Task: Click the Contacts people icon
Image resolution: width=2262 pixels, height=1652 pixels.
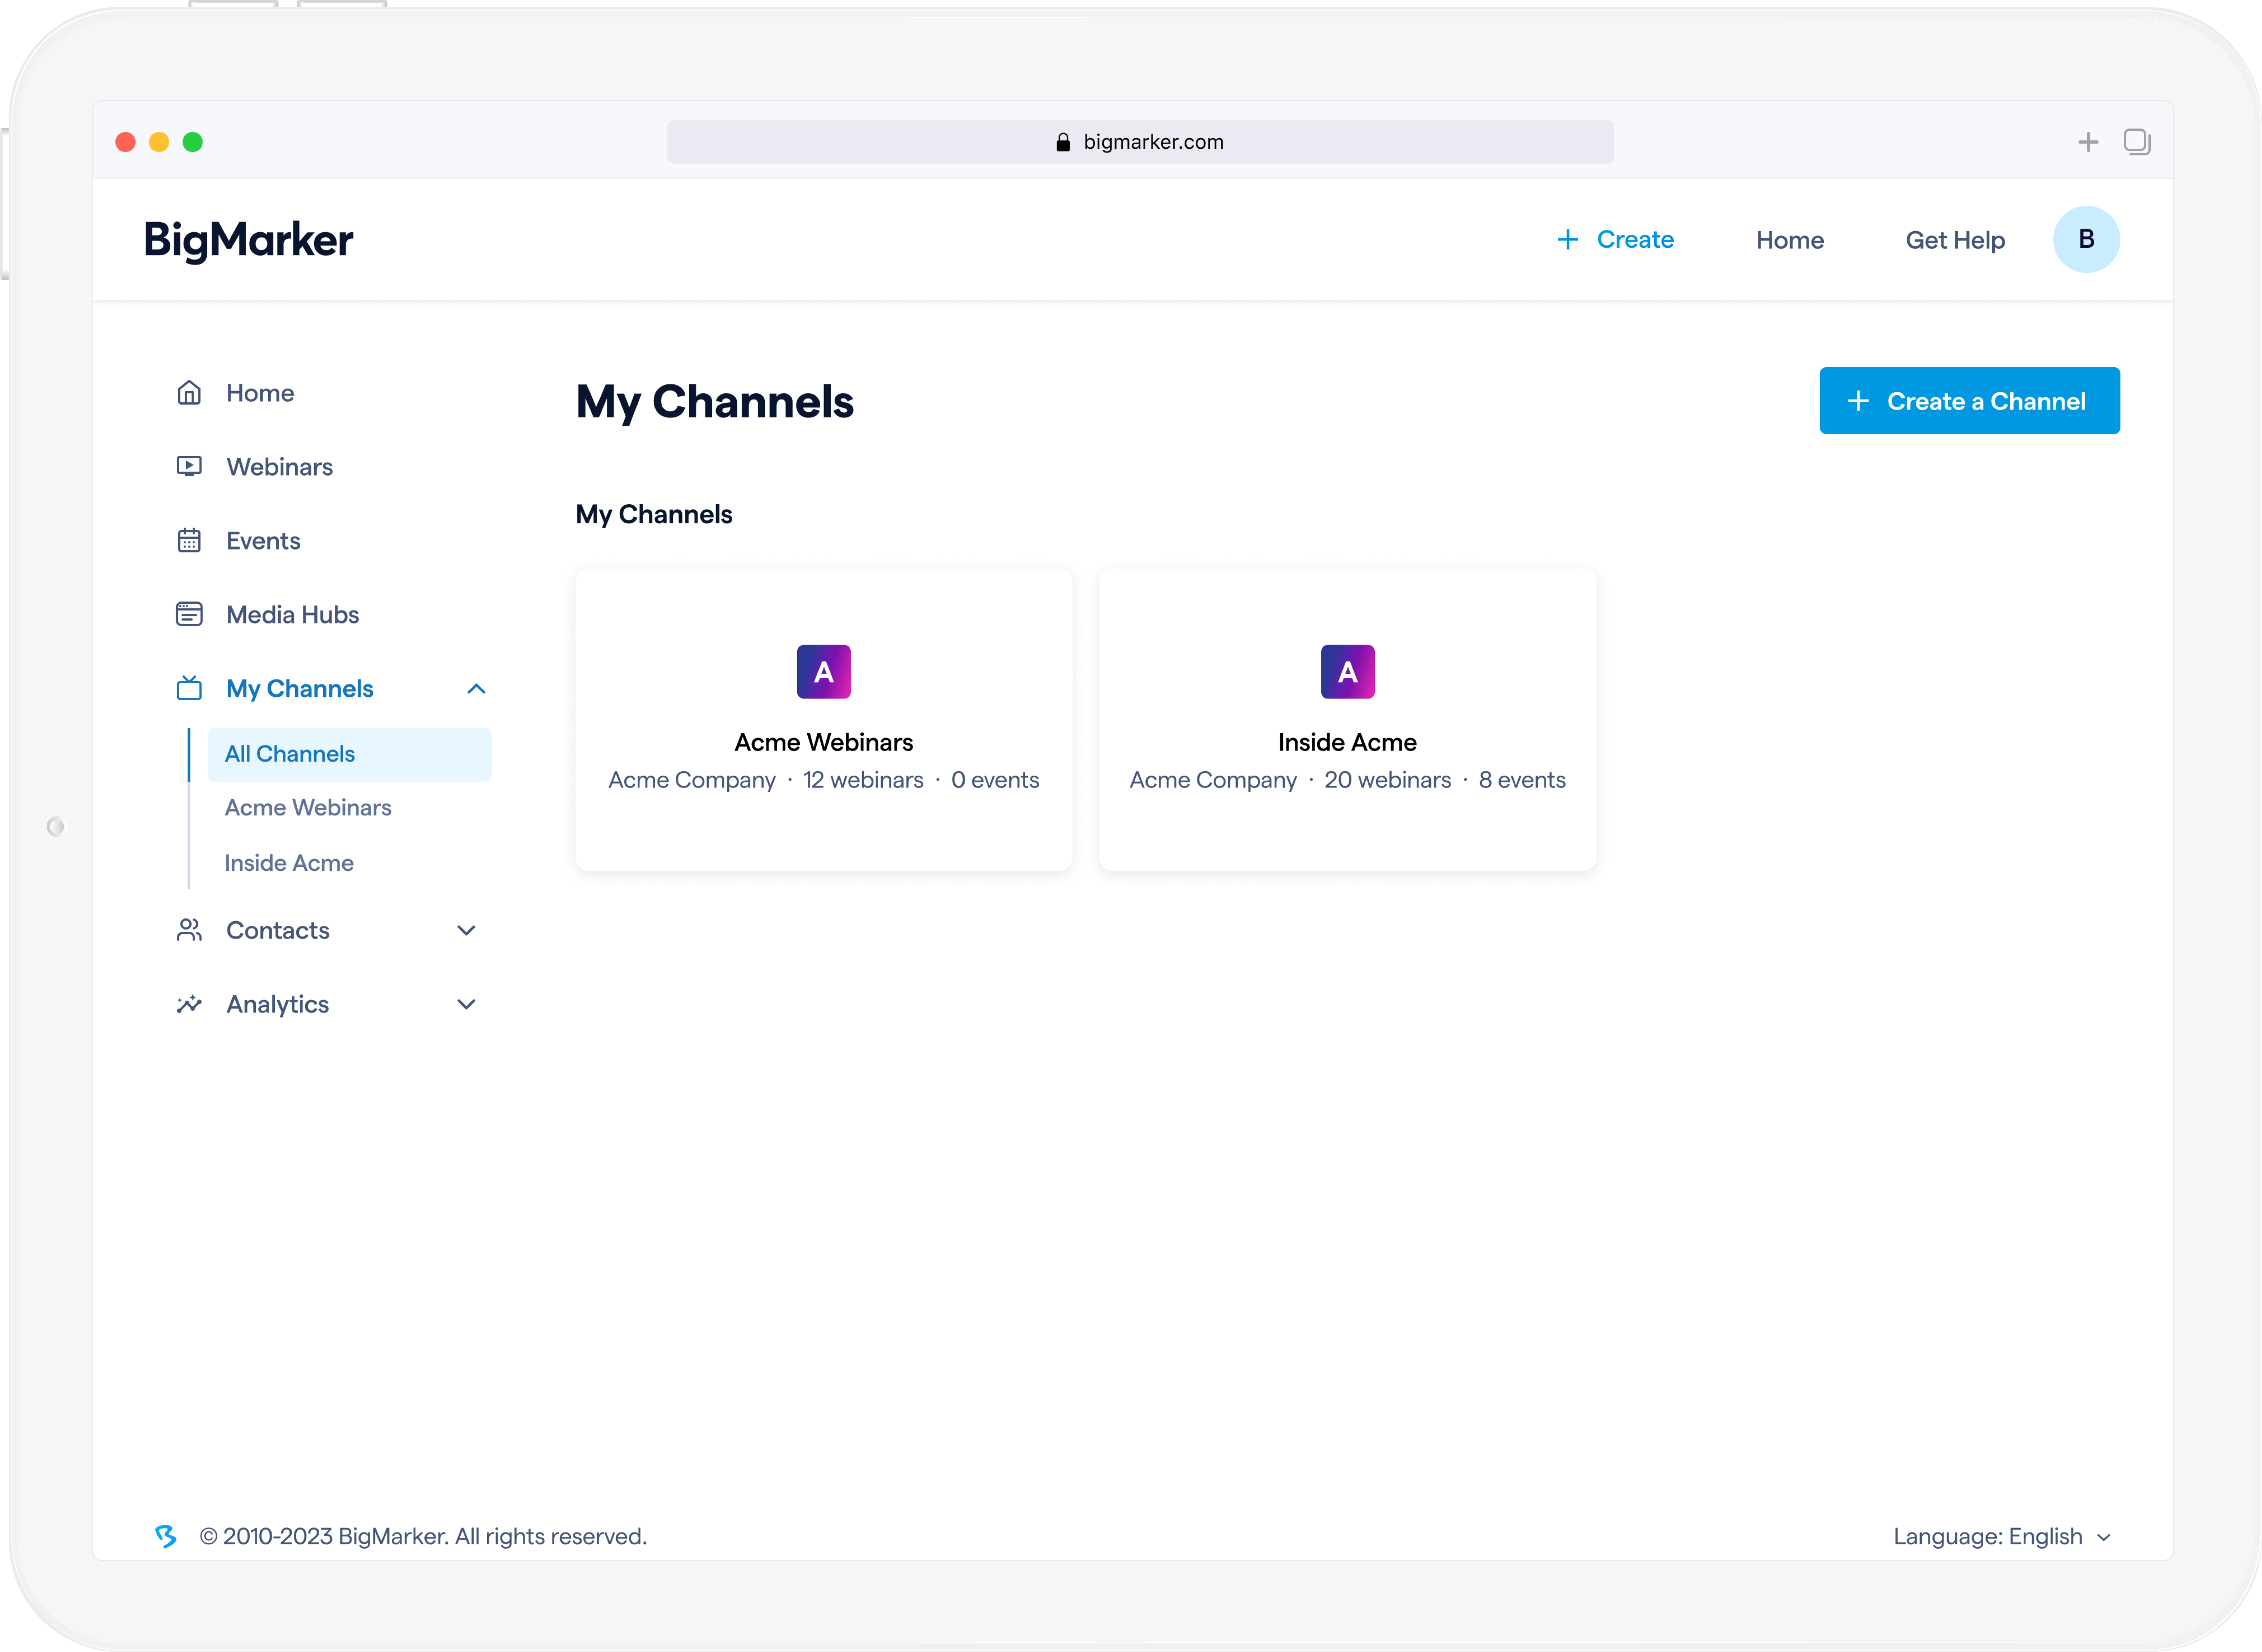Action: pyautogui.click(x=189, y=930)
